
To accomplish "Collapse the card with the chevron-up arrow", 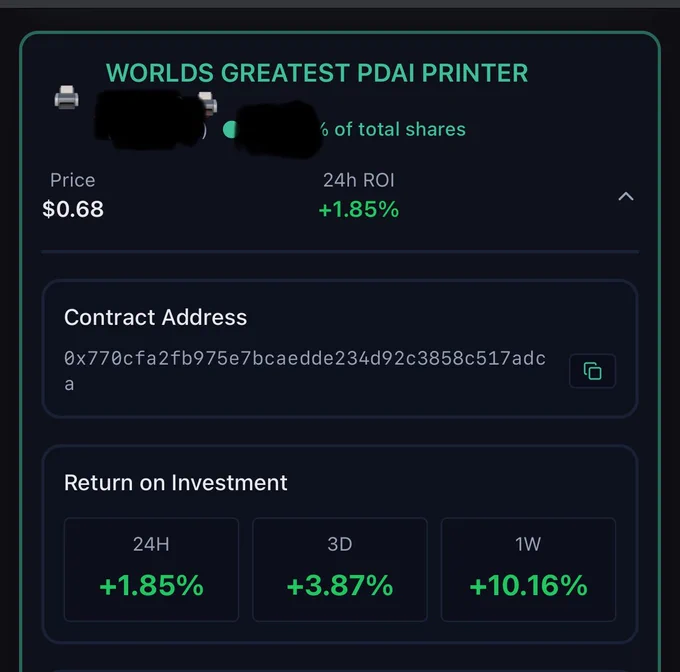I will tap(625, 196).
